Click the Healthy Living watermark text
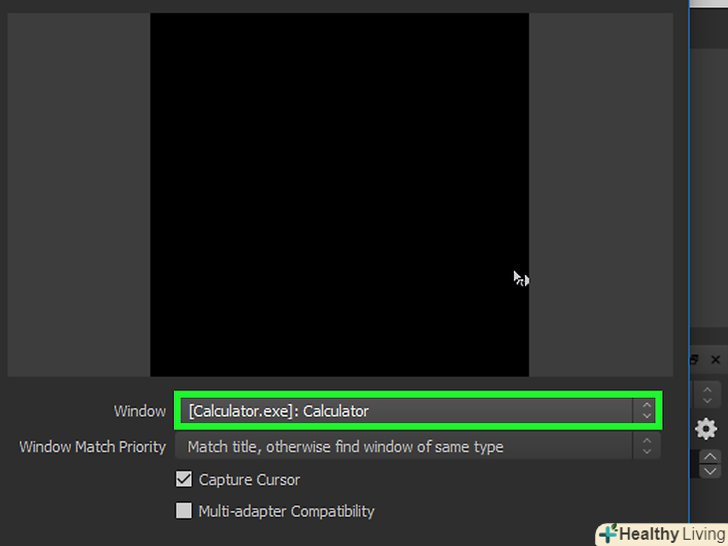728x546 pixels. pos(673,534)
